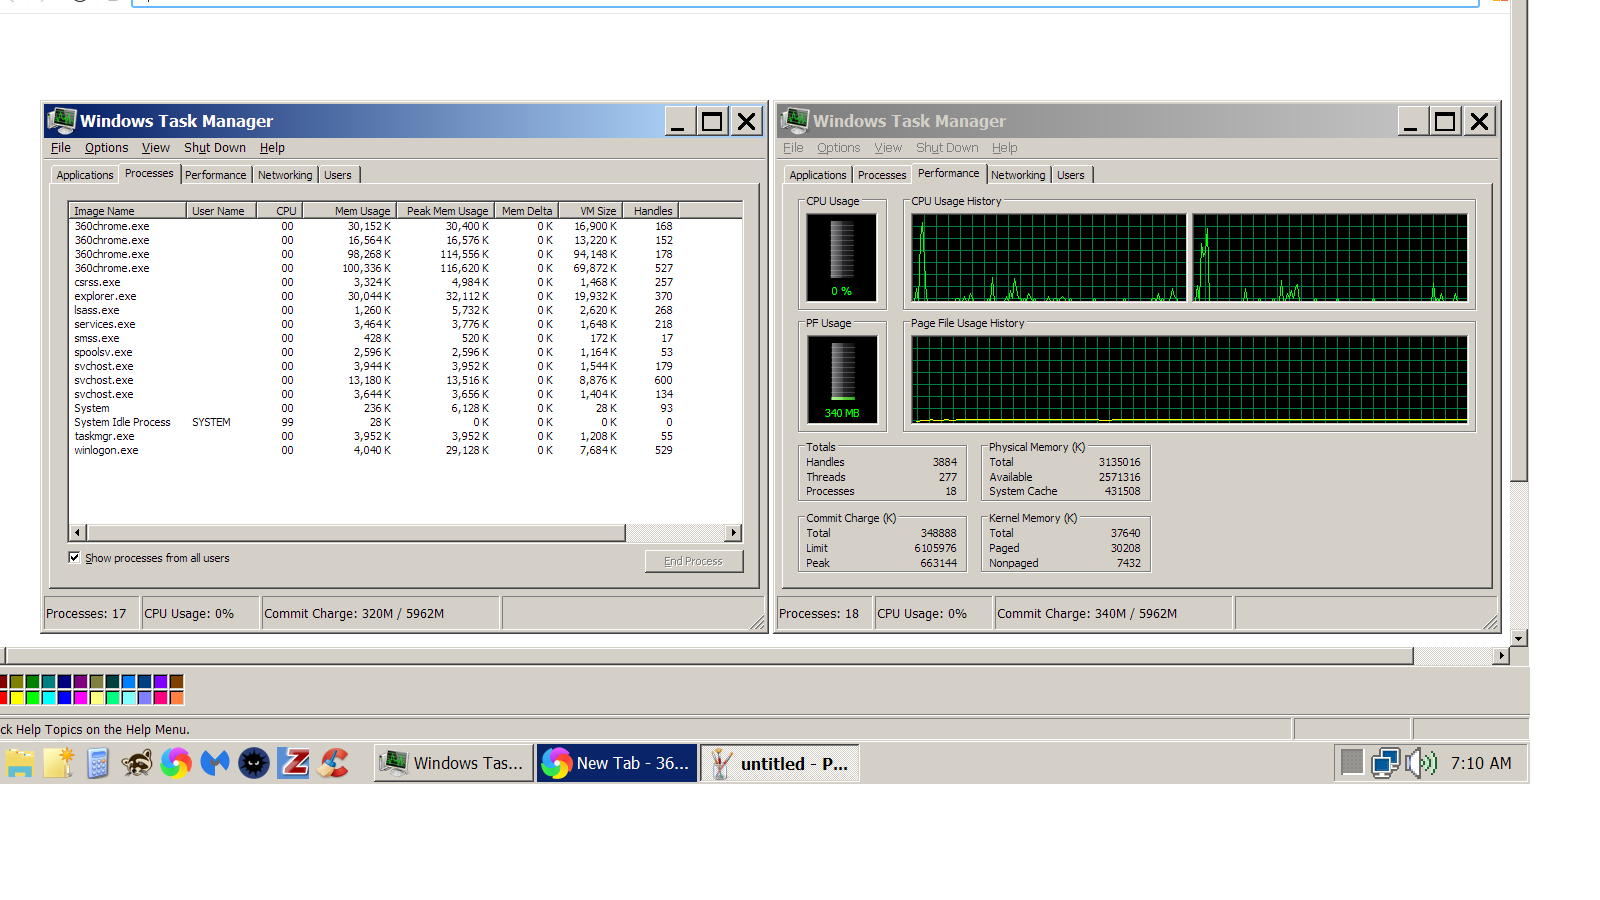Sort by the Peak Mem Usage column header
This screenshot has width=1600, height=900.
(x=446, y=211)
